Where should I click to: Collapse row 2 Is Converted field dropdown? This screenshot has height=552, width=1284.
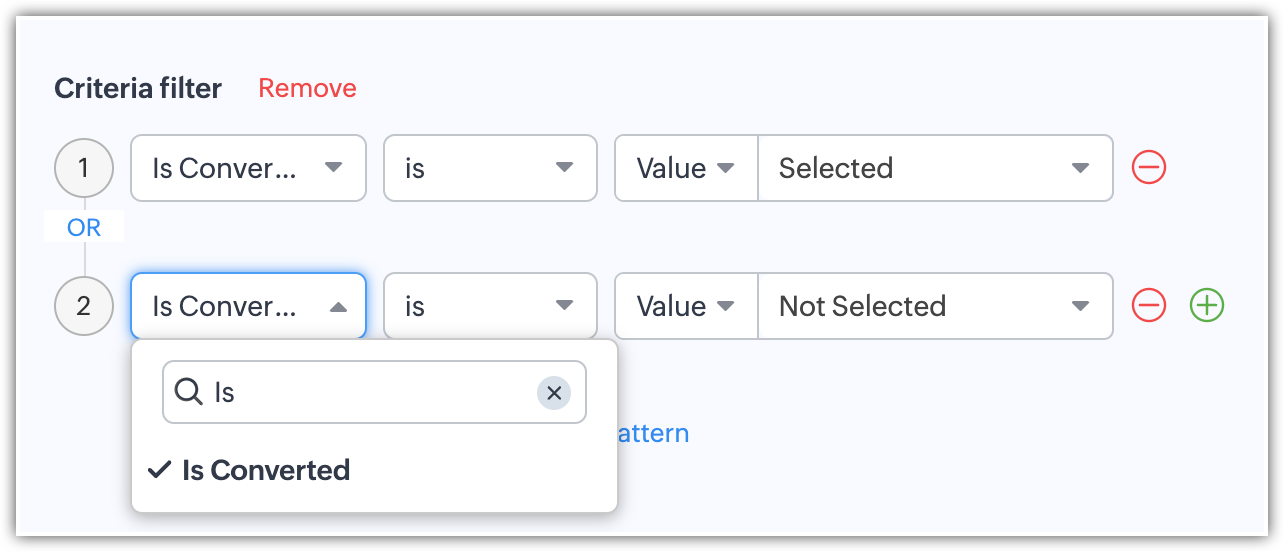pos(248,306)
